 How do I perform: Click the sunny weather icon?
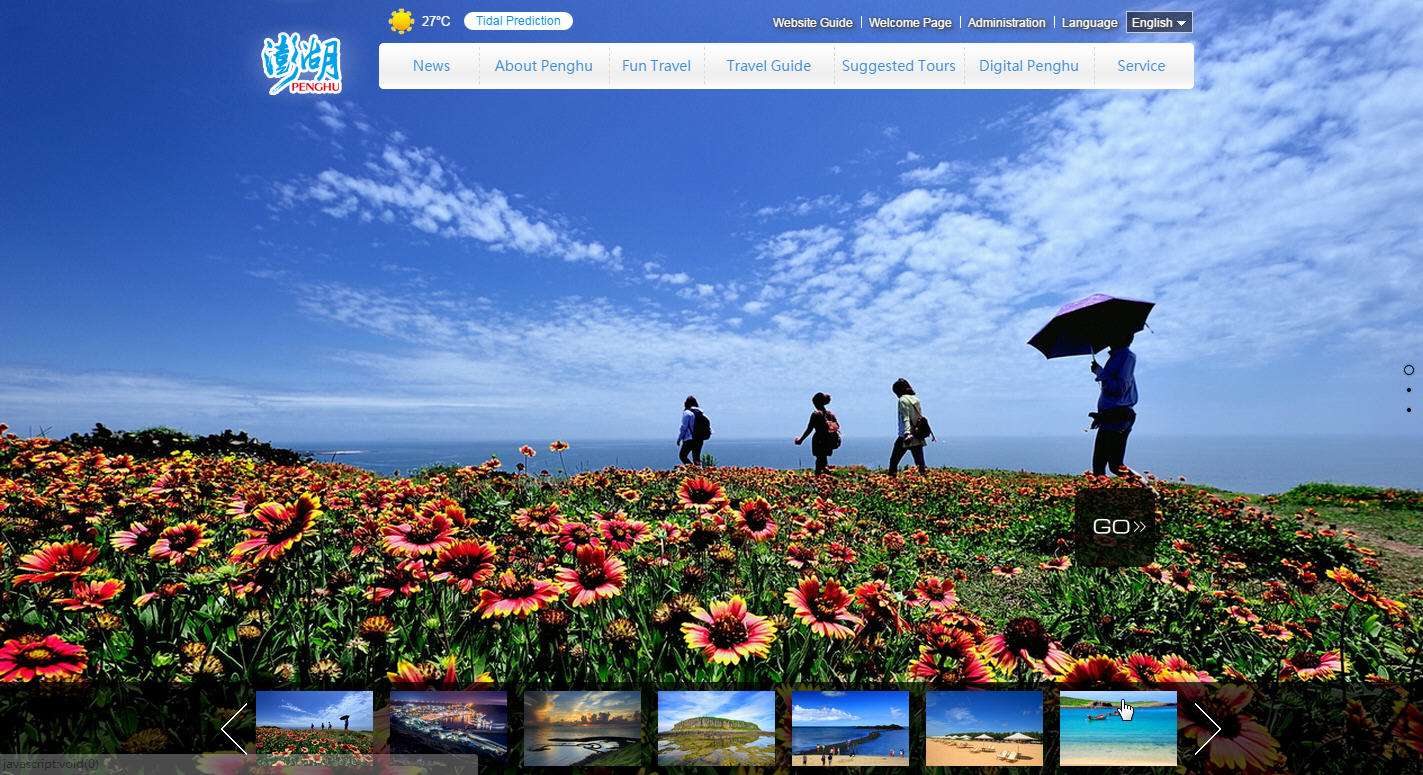click(x=401, y=21)
